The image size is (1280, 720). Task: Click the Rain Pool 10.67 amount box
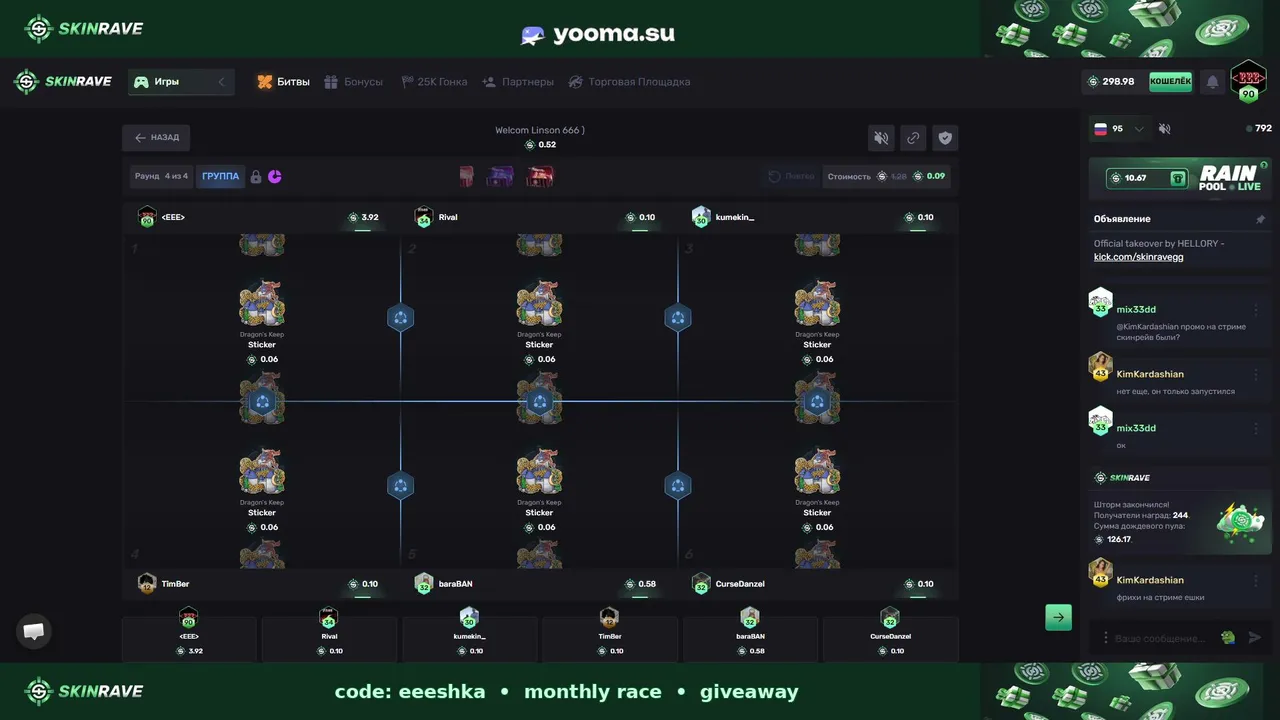coord(1147,178)
